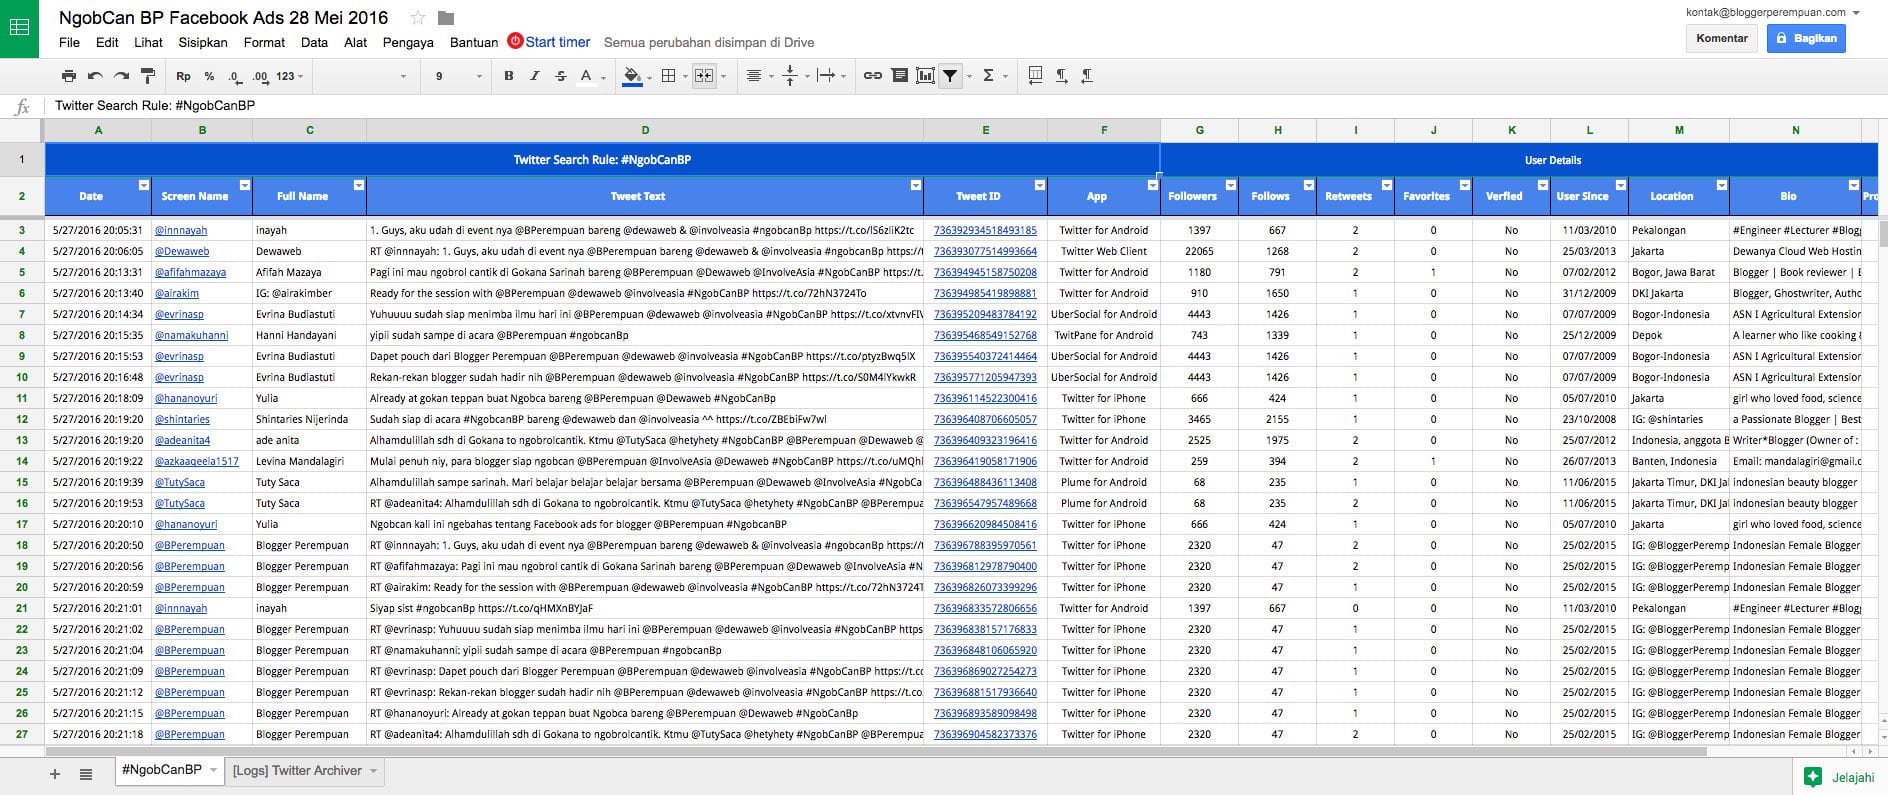Insert a link using the chain icon
Viewport: 1888px width, 795px height.
(872, 76)
